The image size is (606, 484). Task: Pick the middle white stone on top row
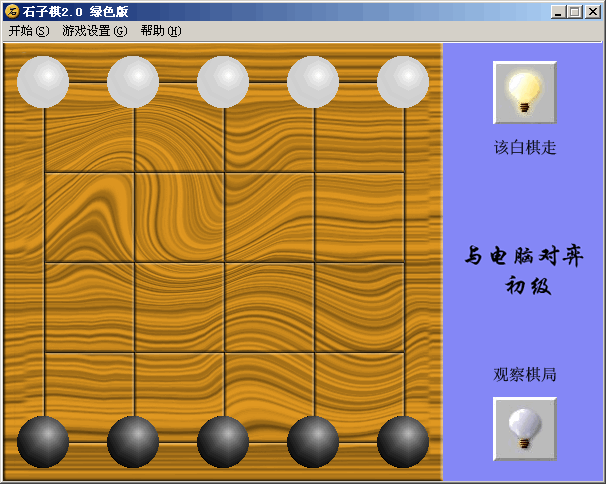[x=223, y=82]
